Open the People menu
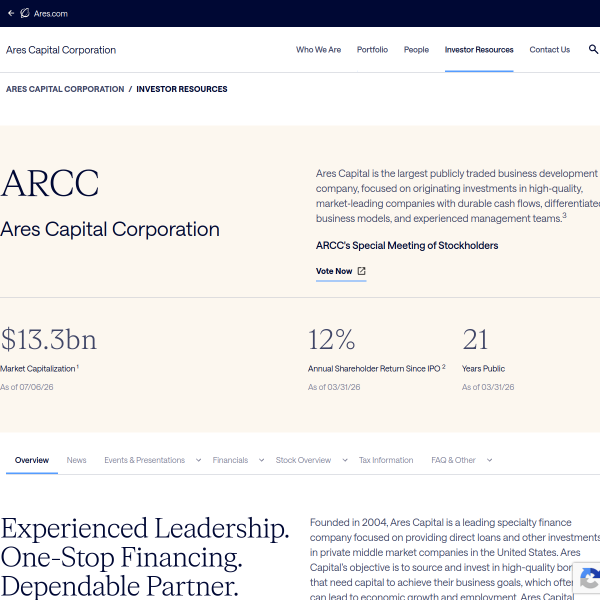This screenshot has width=600, height=600. [416, 50]
